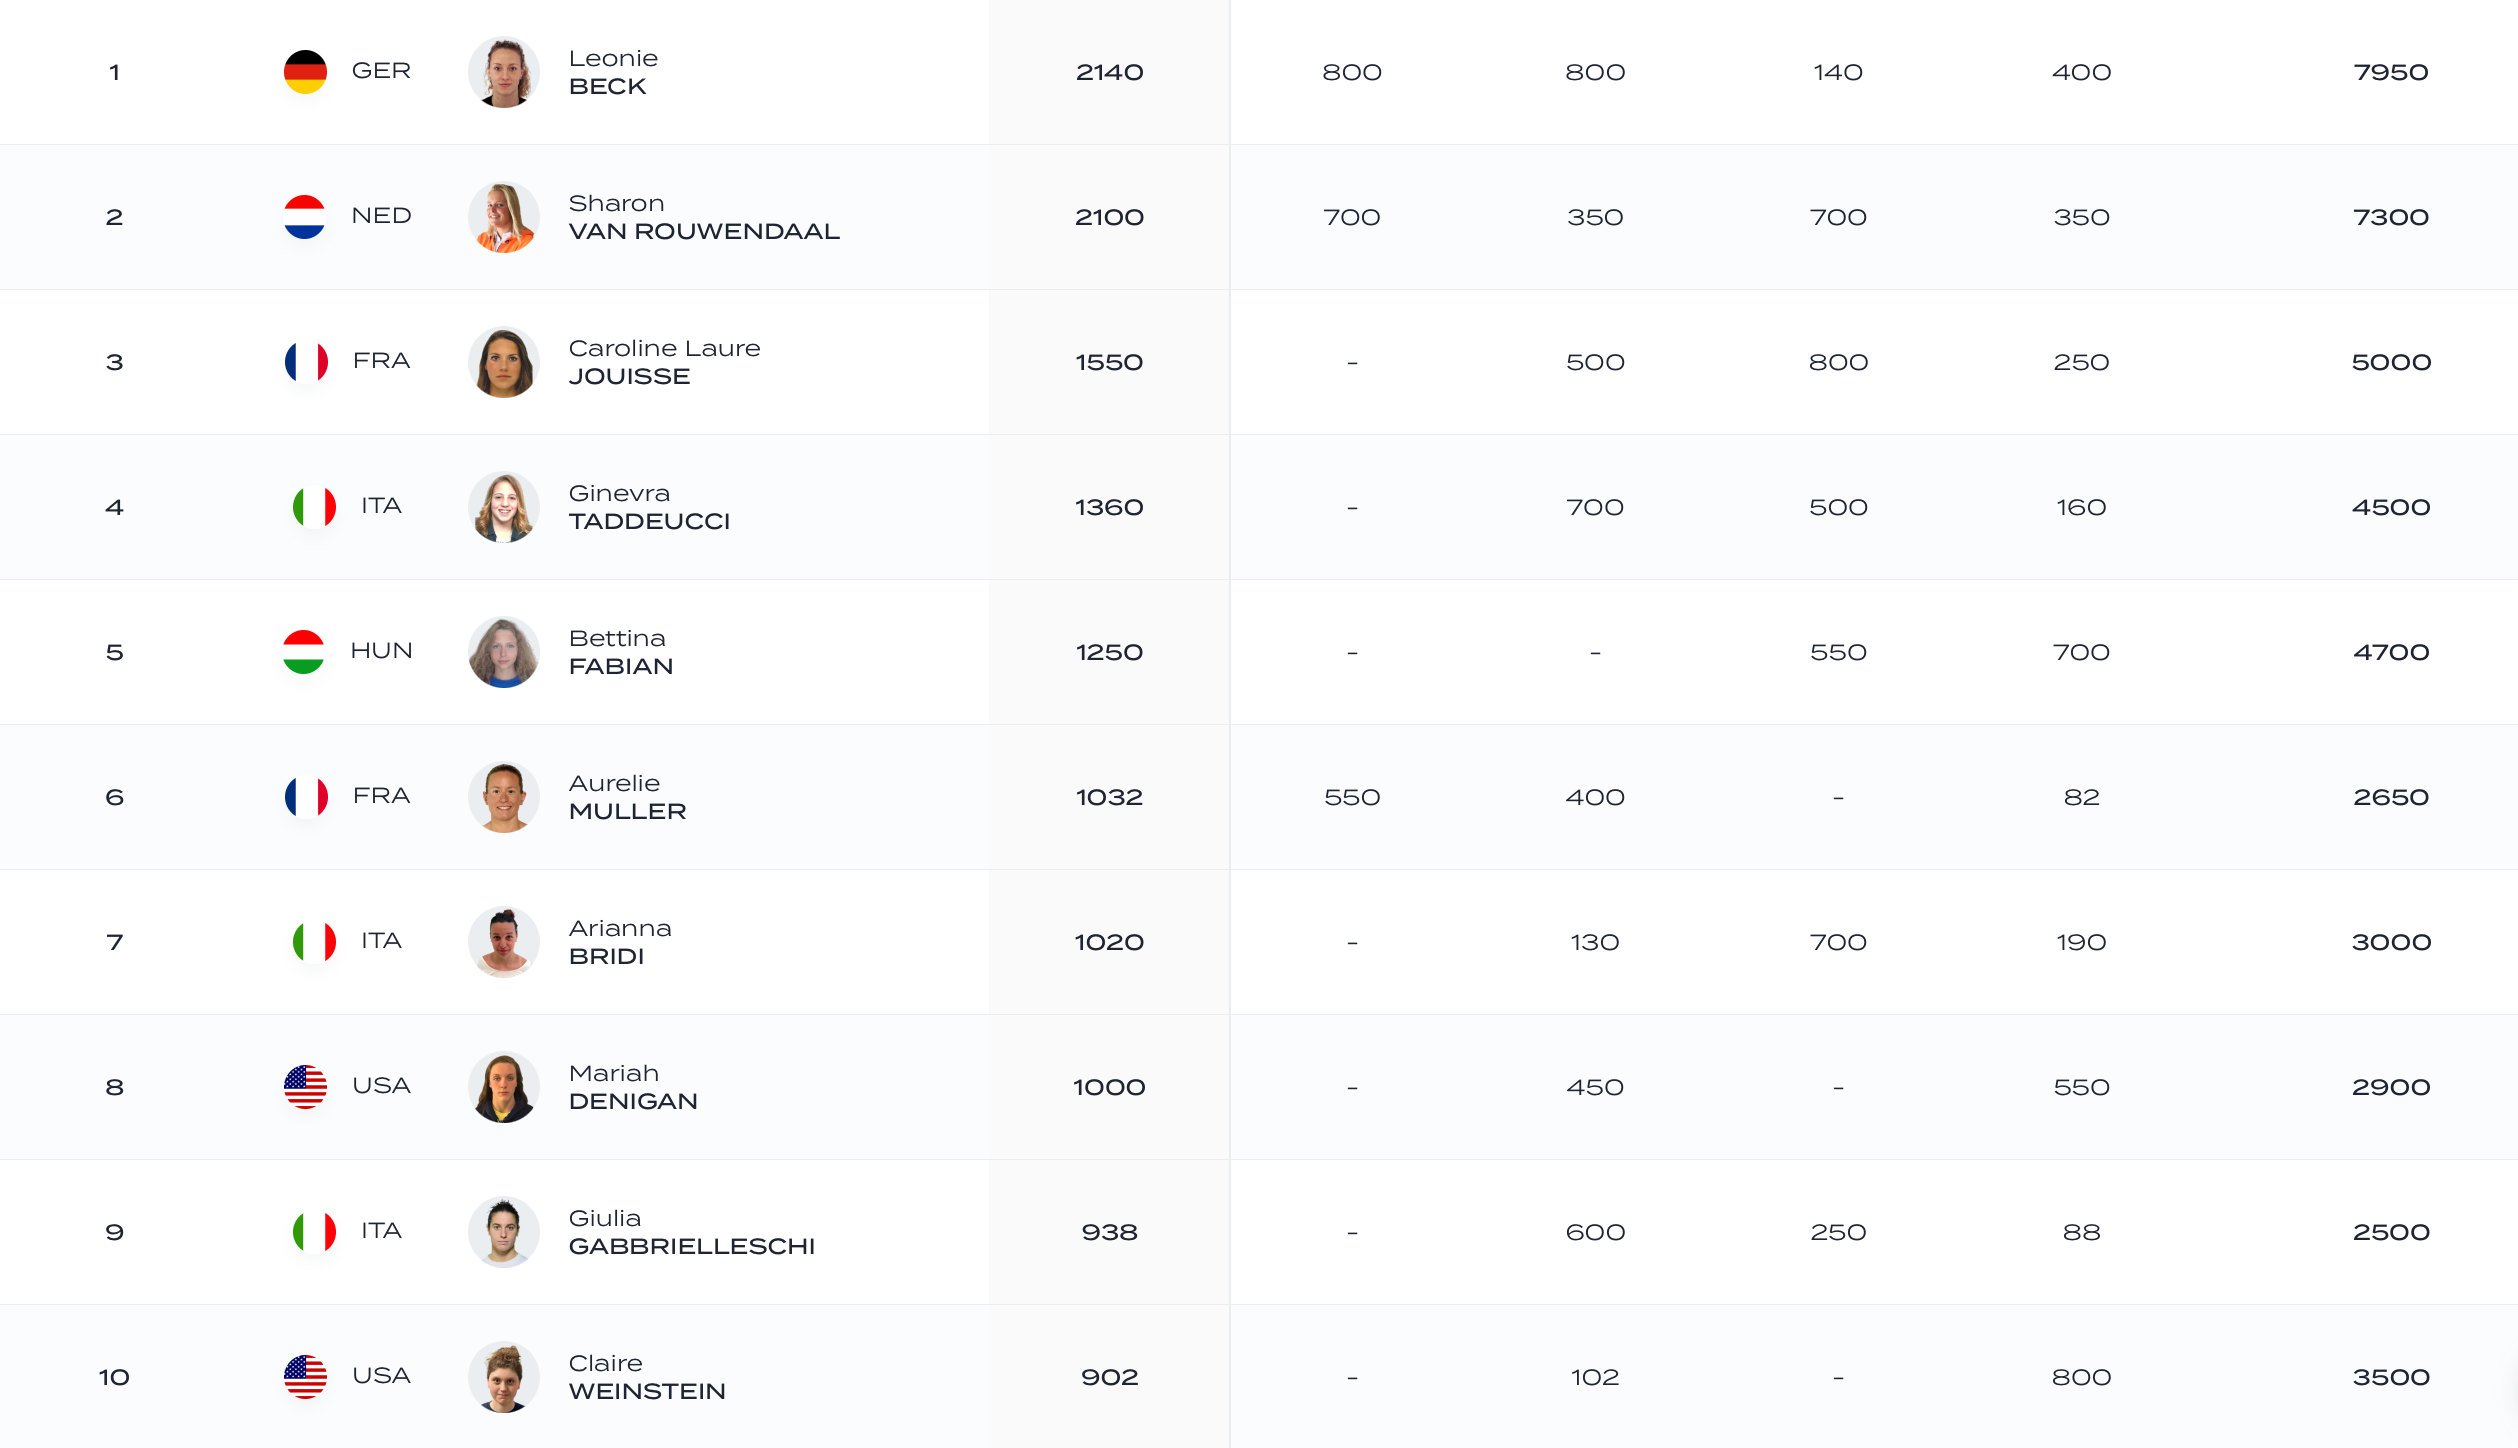This screenshot has width=2518, height=1448.
Task: Open Bettina Fabian's profile photo
Action: [504, 652]
